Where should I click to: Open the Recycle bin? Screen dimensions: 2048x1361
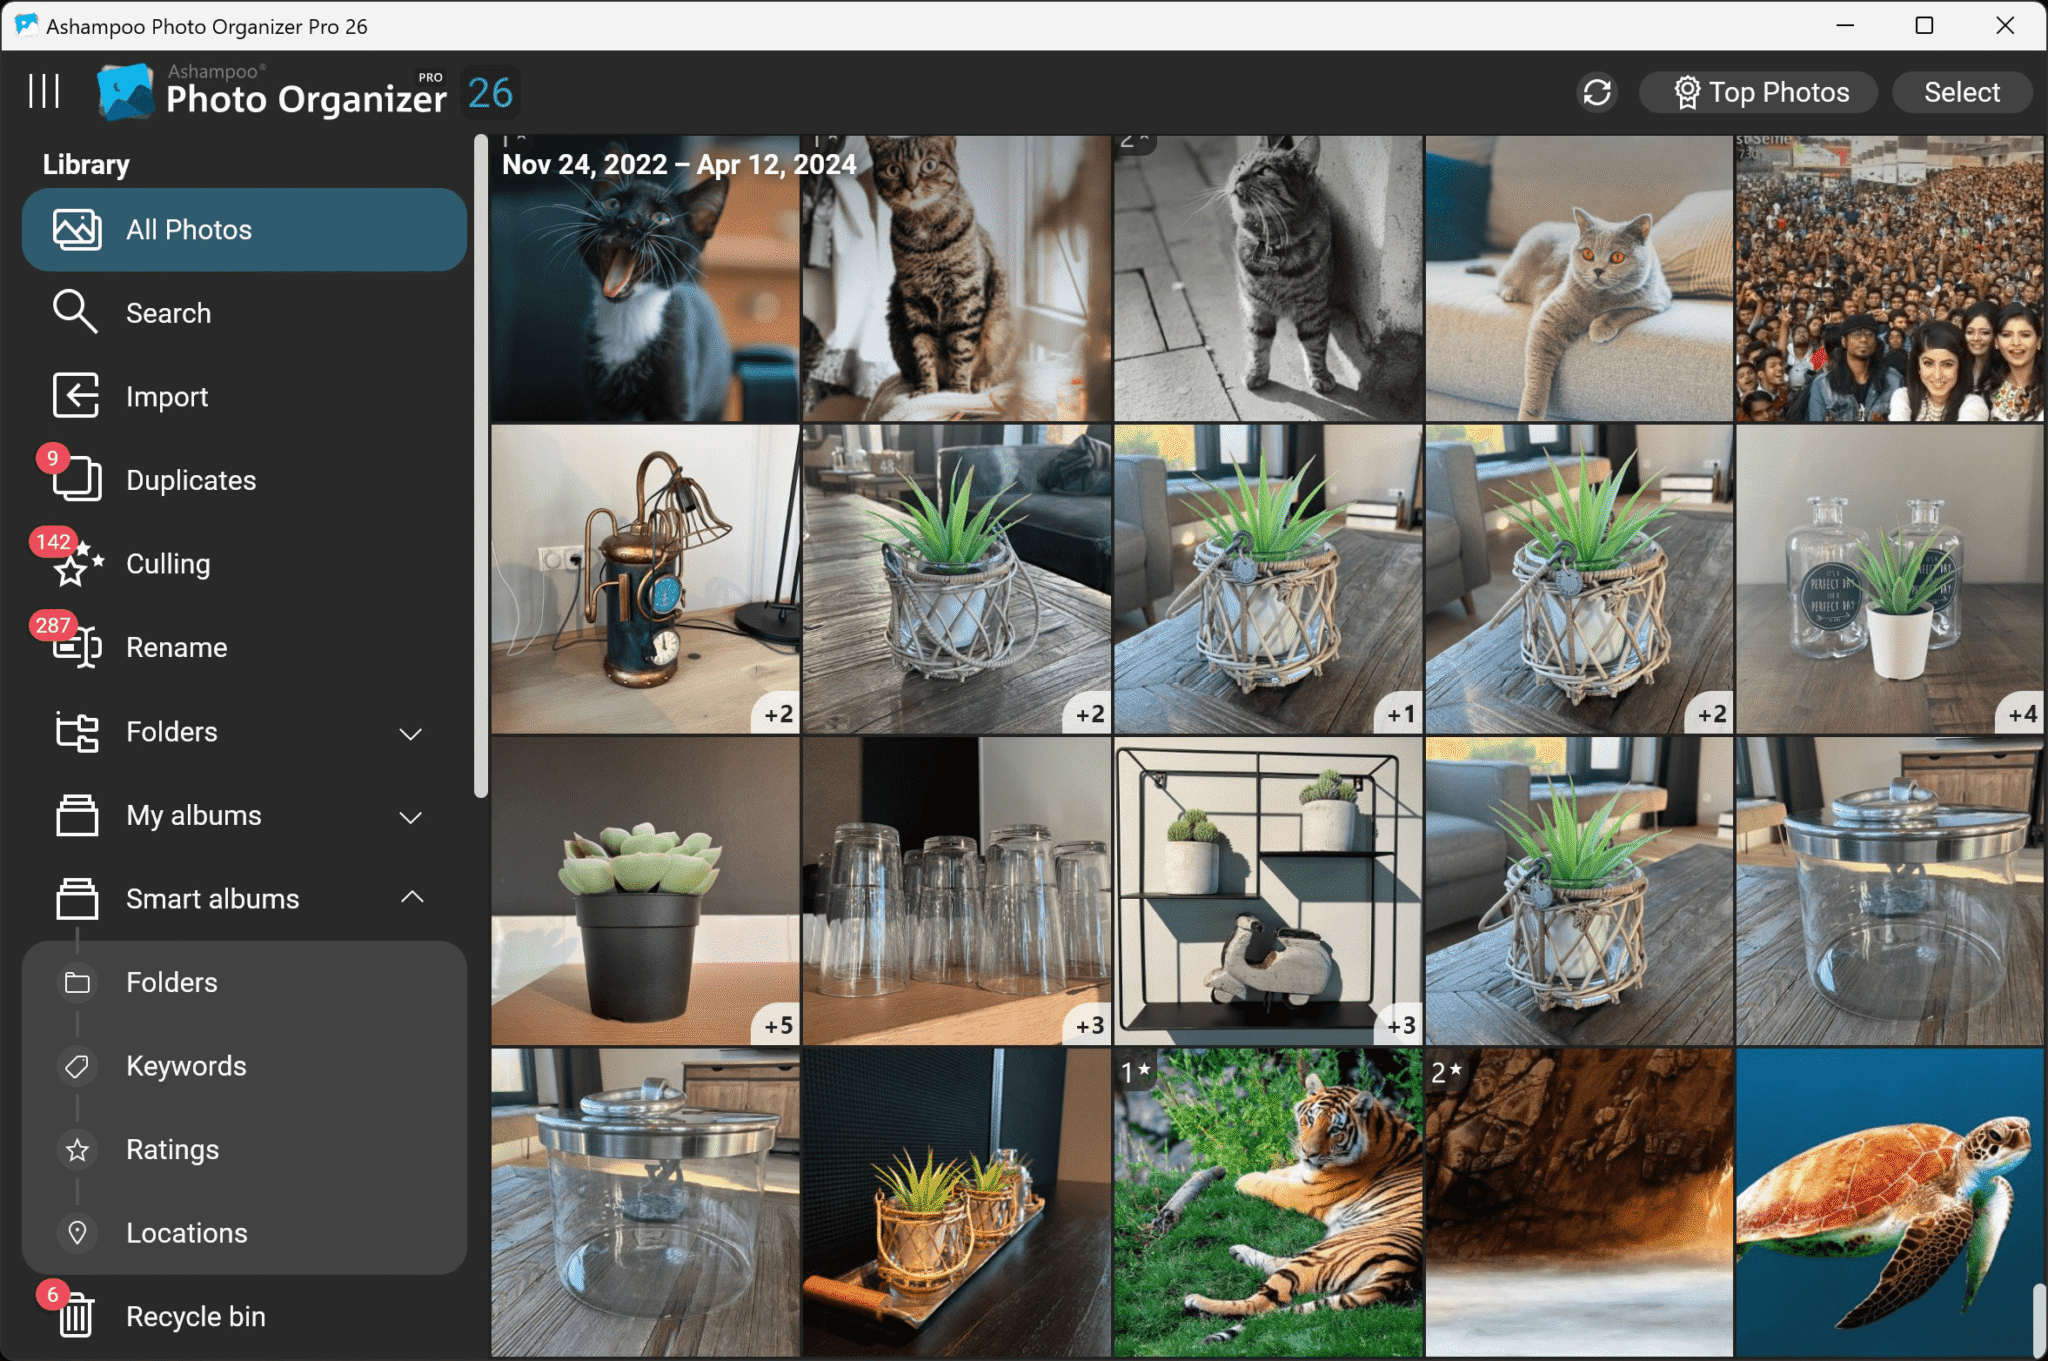(x=196, y=1316)
